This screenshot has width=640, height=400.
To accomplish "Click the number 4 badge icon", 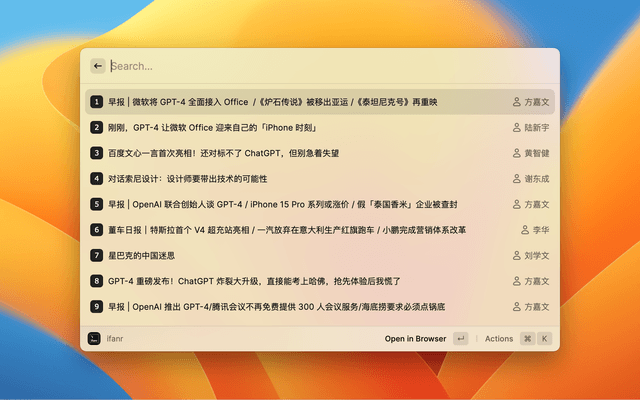I will coord(97,179).
